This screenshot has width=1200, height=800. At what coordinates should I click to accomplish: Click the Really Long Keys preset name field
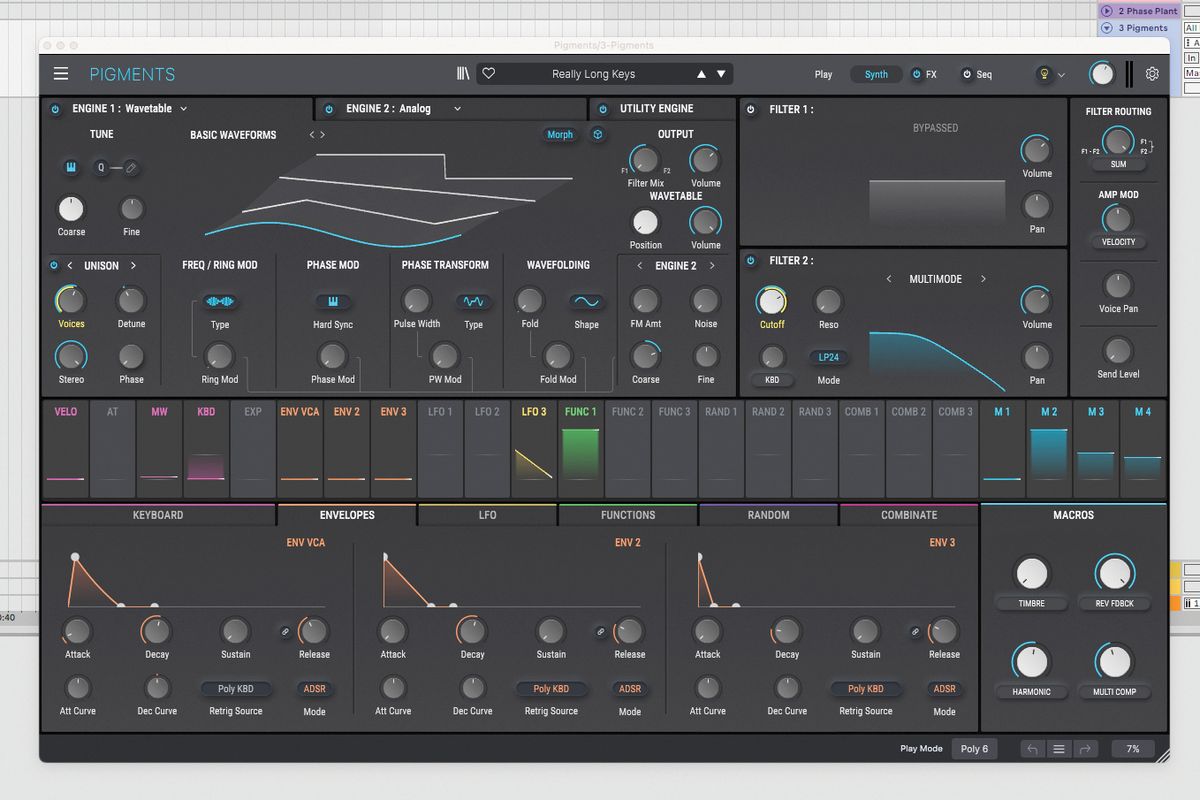coord(595,73)
